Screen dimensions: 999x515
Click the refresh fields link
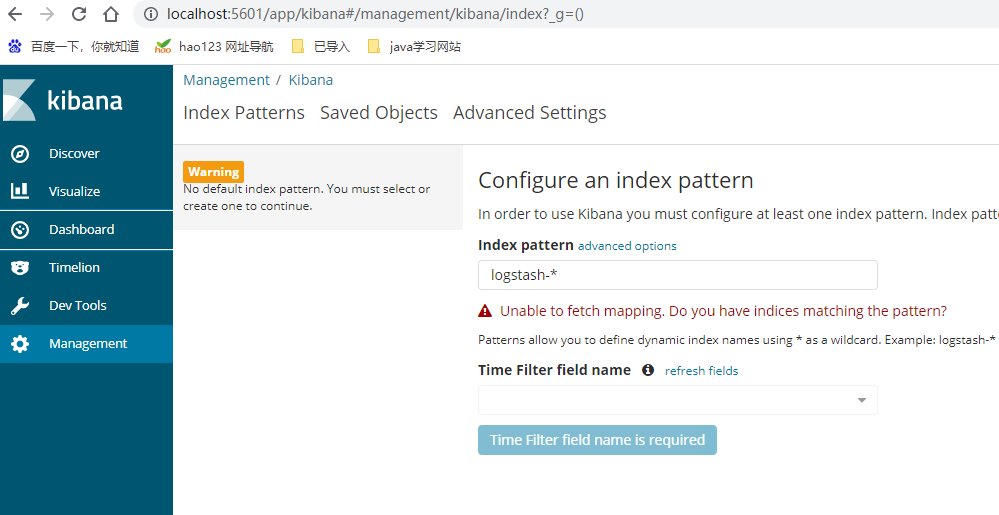point(701,370)
